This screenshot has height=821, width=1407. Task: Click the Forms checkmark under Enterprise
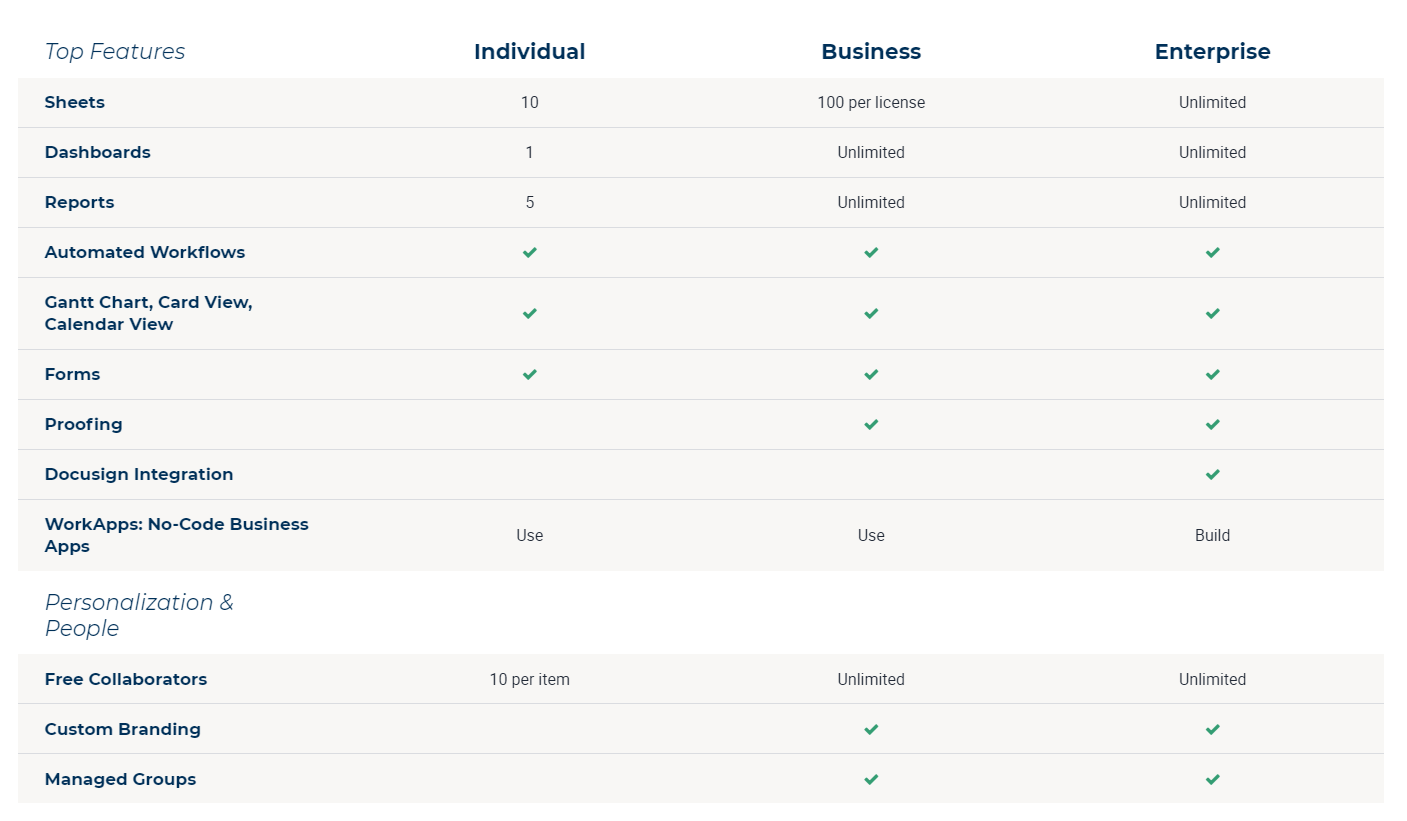1212,374
